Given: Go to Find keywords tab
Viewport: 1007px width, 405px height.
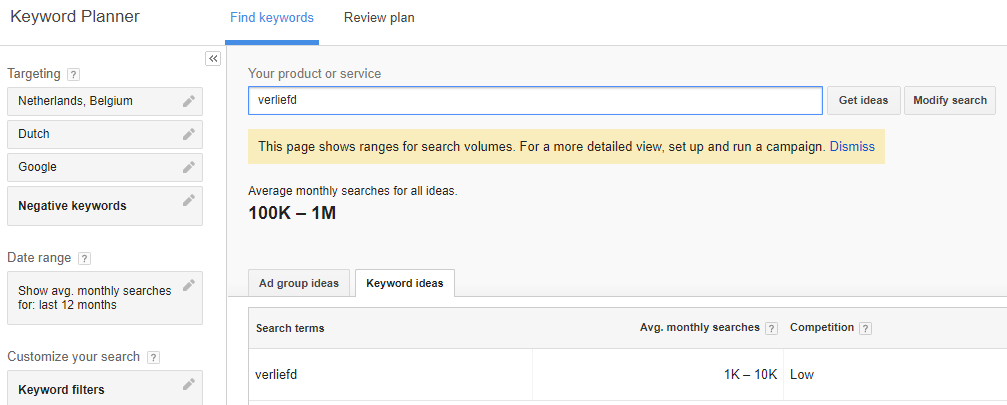Looking at the screenshot, I should [272, 18].
